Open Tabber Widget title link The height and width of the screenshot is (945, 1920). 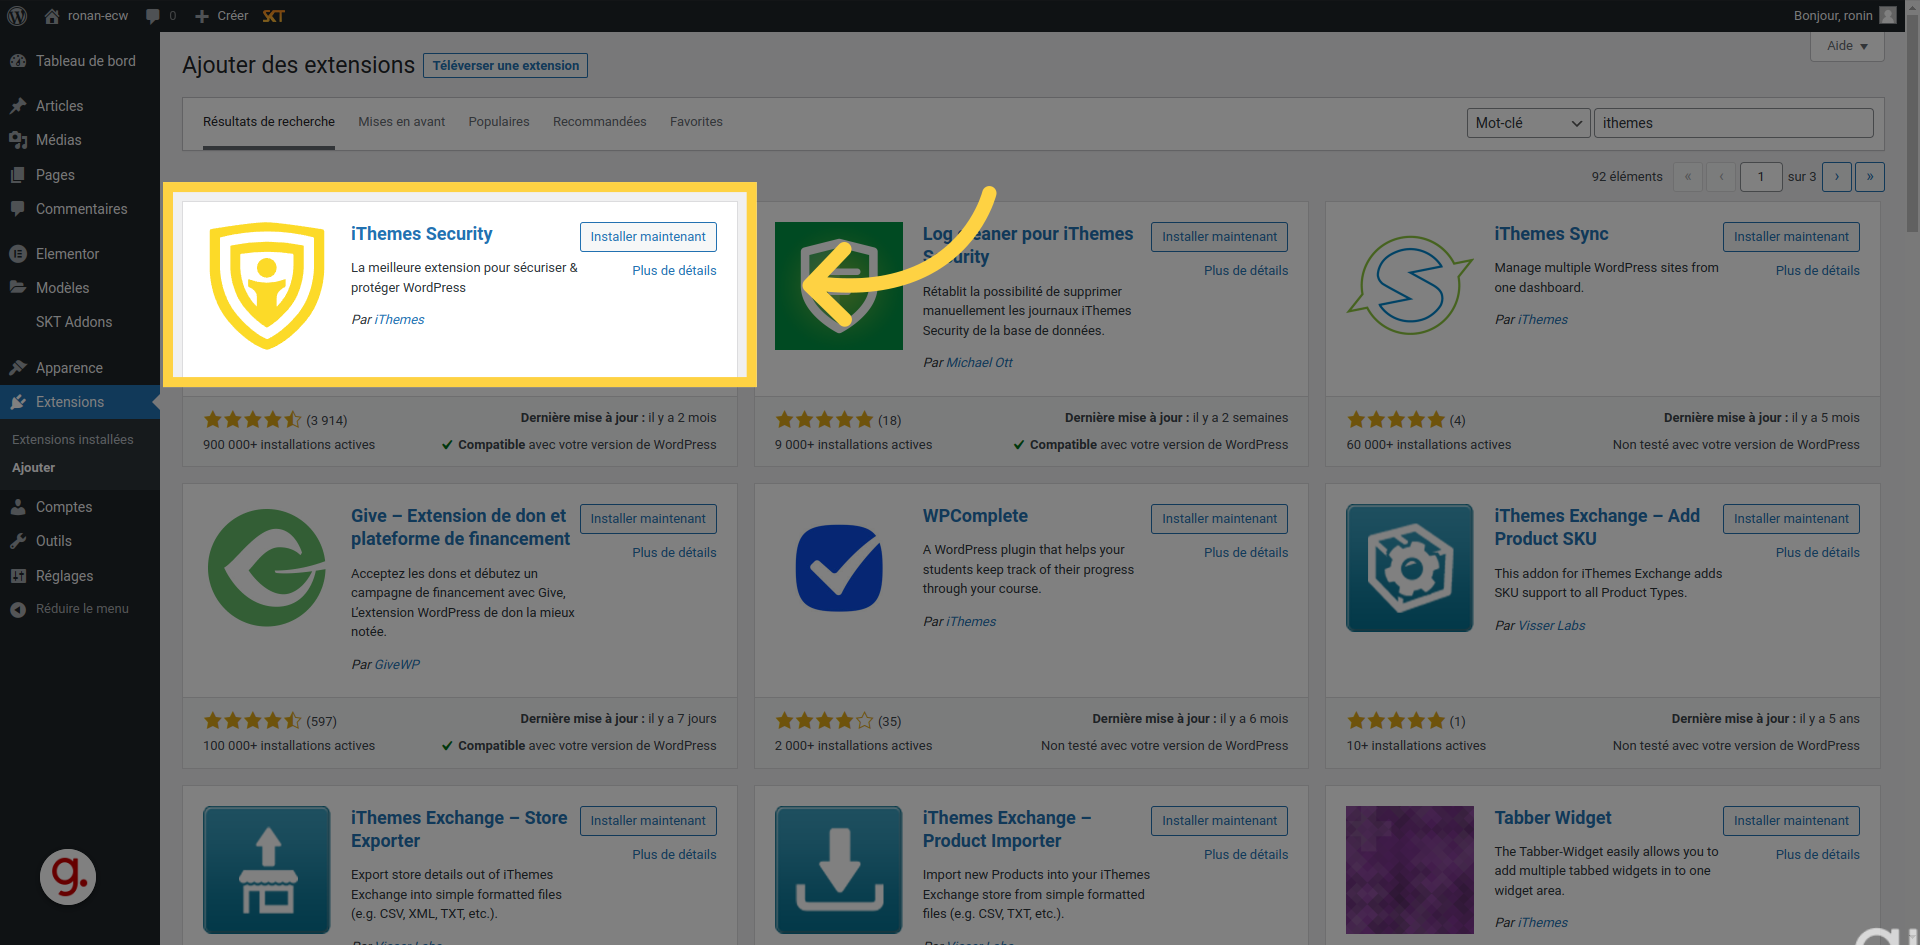pos(1552,818)
